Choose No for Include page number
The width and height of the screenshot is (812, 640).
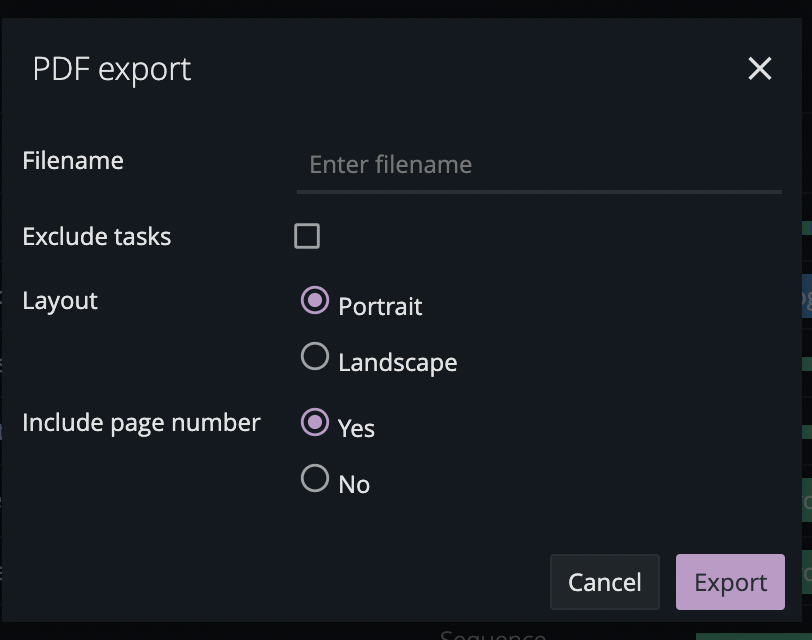coord(315,477)
